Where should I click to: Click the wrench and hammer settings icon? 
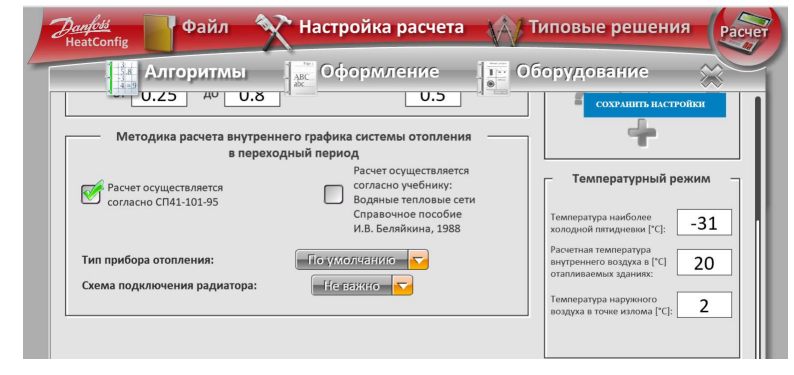point(275,32)
